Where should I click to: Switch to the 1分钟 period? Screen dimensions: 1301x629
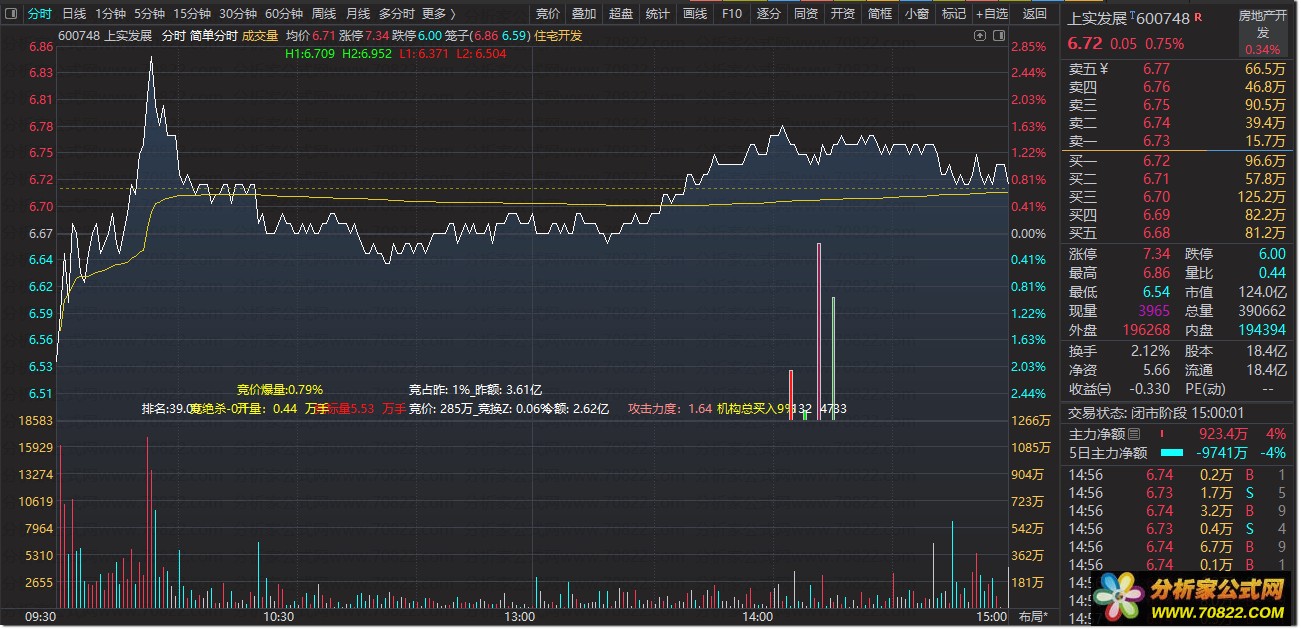(x=110, y=14)
